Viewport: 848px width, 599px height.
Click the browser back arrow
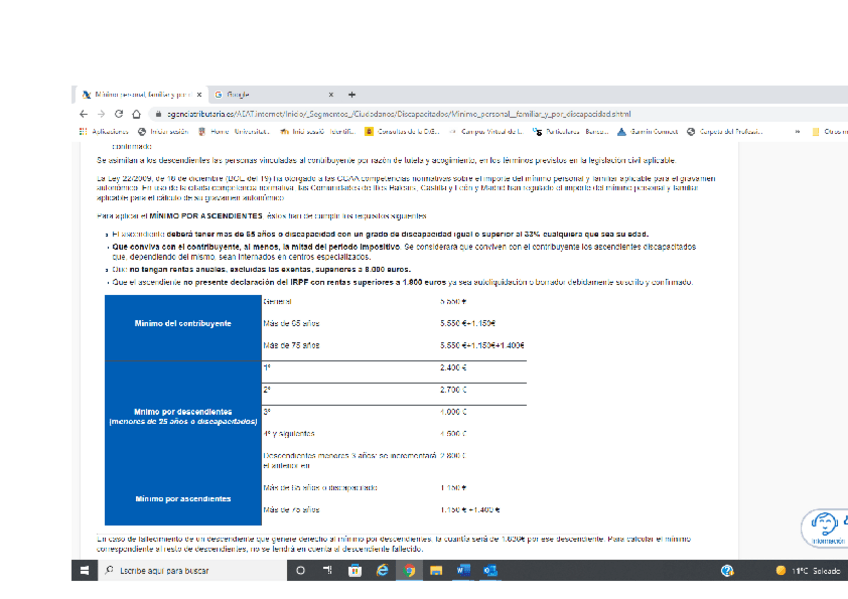click(83, 114)
